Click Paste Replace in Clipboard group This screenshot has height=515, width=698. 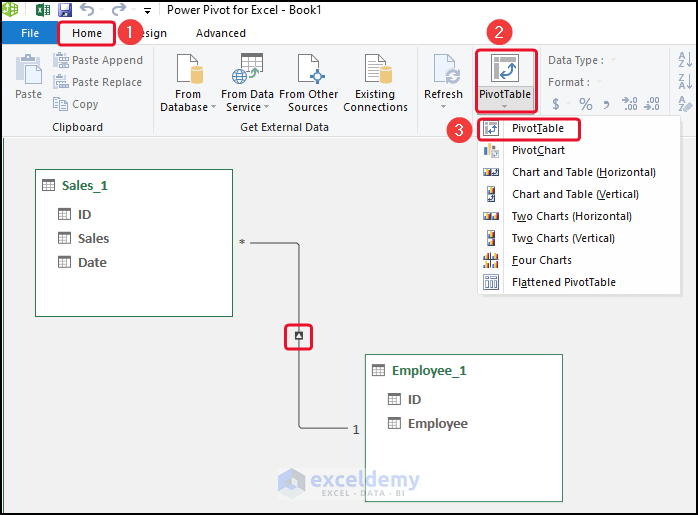click(x=97, y=82)
